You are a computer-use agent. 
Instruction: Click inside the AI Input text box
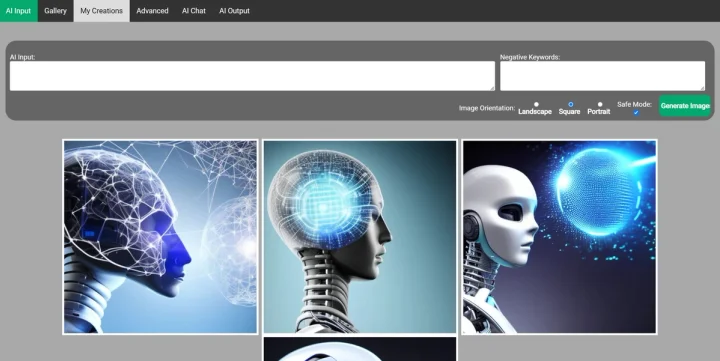[x=252, y=76]
